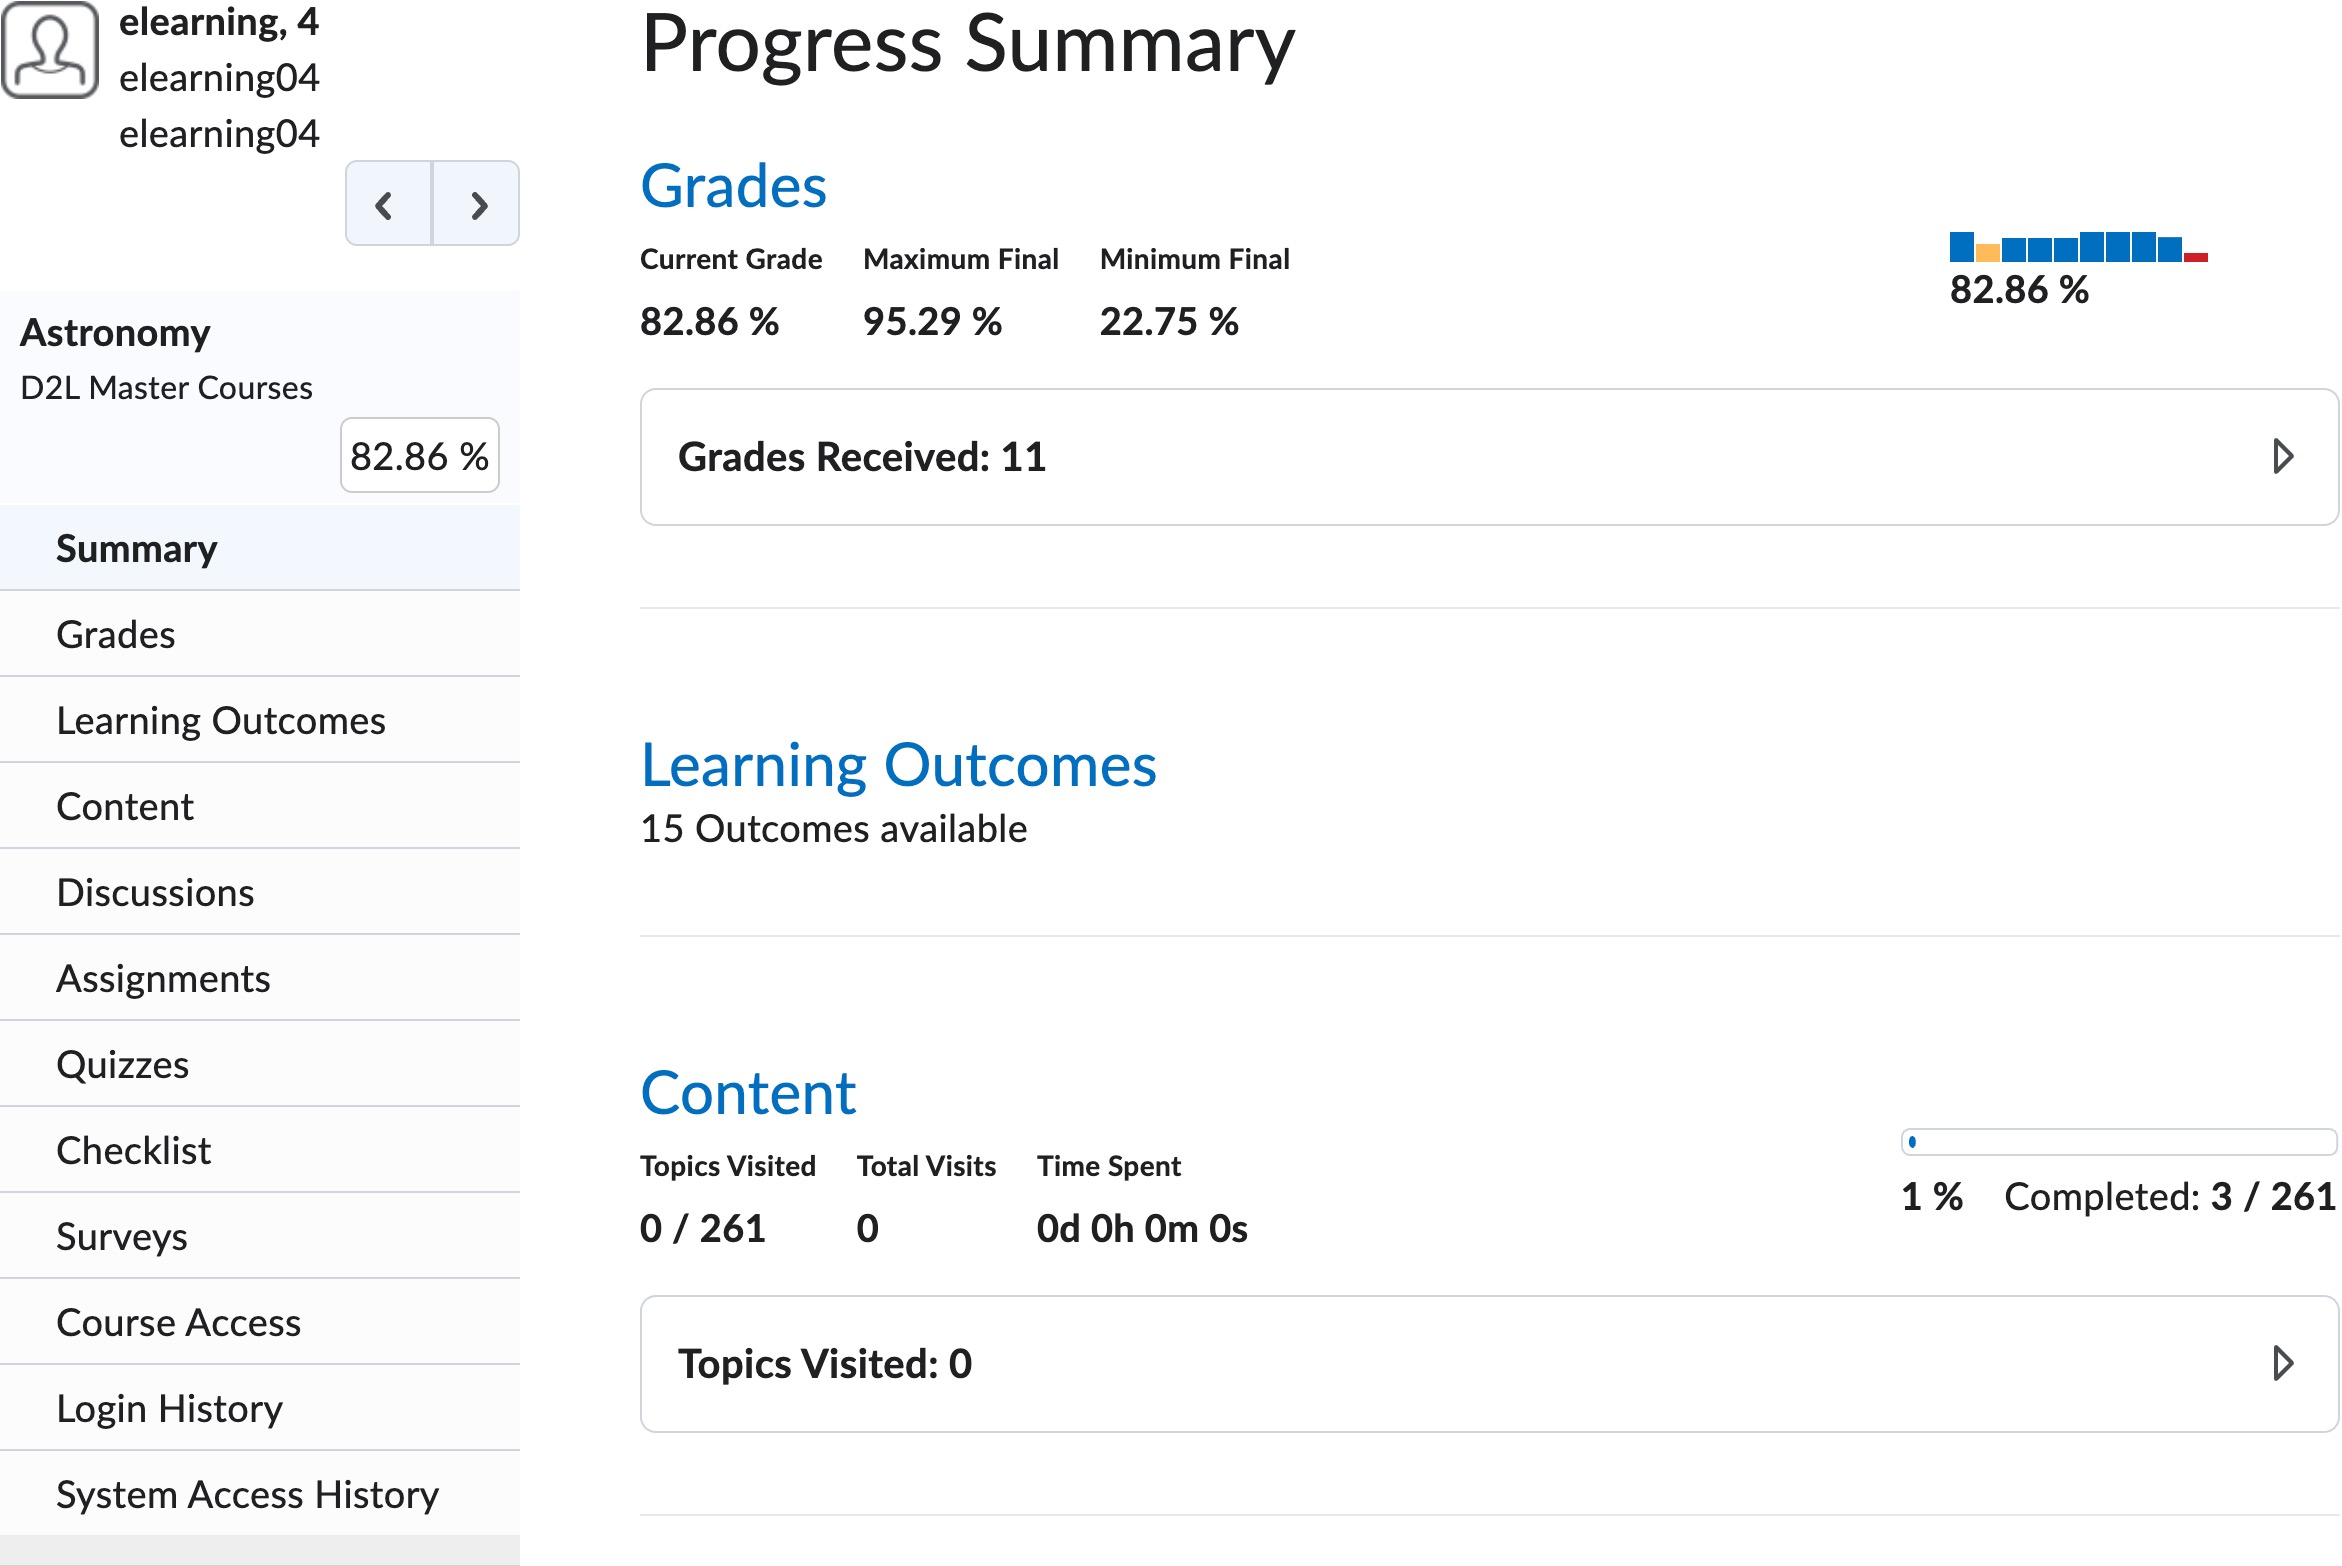Go to the next student with the right chevron
2342x1566 pixels.
(477, 203)
